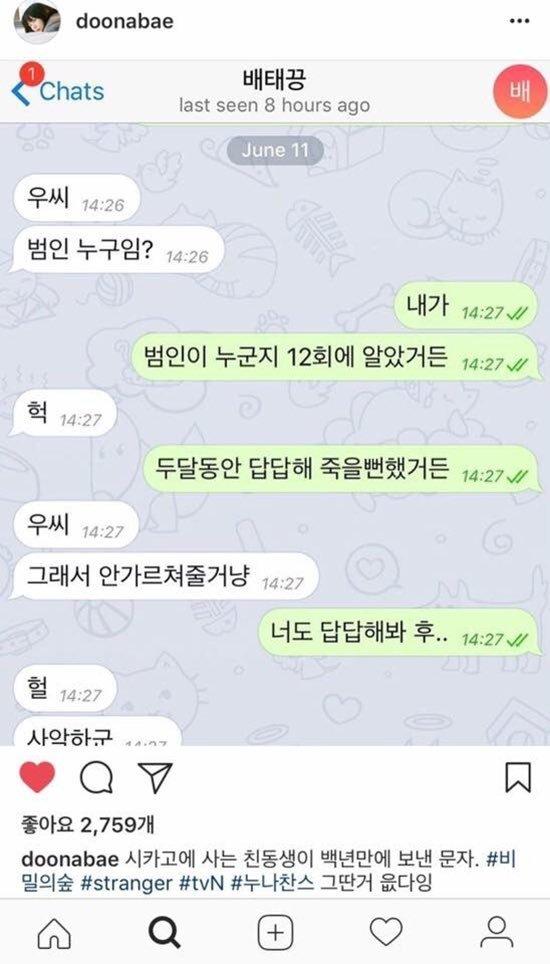Go to the Home tab icon
The width and height of the screenshot is (550, 964).
pos(54,933)
